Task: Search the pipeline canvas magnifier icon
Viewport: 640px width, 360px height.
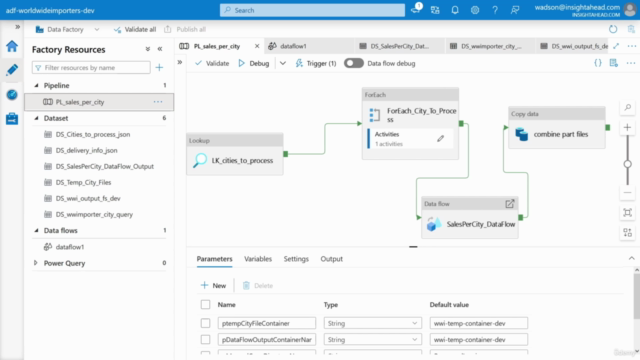Action: [627, 107]
